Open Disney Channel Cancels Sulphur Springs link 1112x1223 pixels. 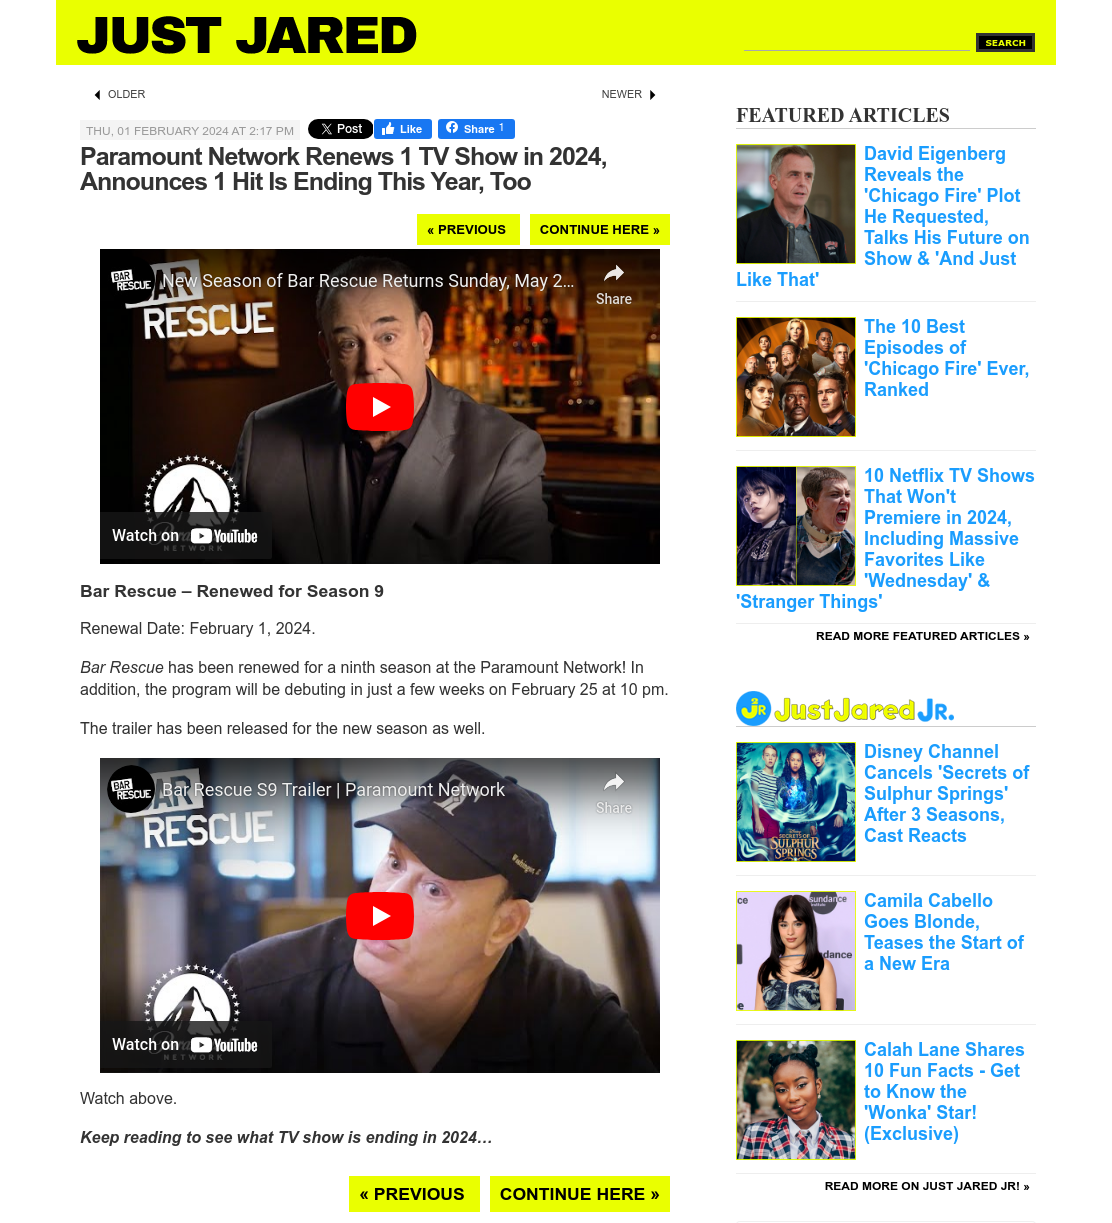click(946, 794)
